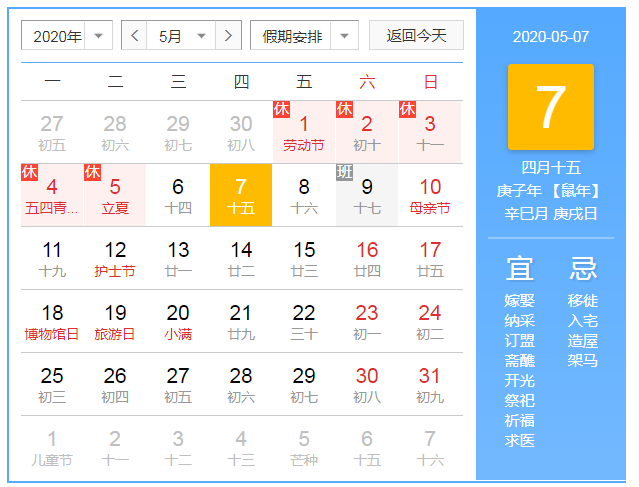Viewport: 639px width, 487px height.
Task: Select May 10 母亲节
Action: (x=430, y=195)
